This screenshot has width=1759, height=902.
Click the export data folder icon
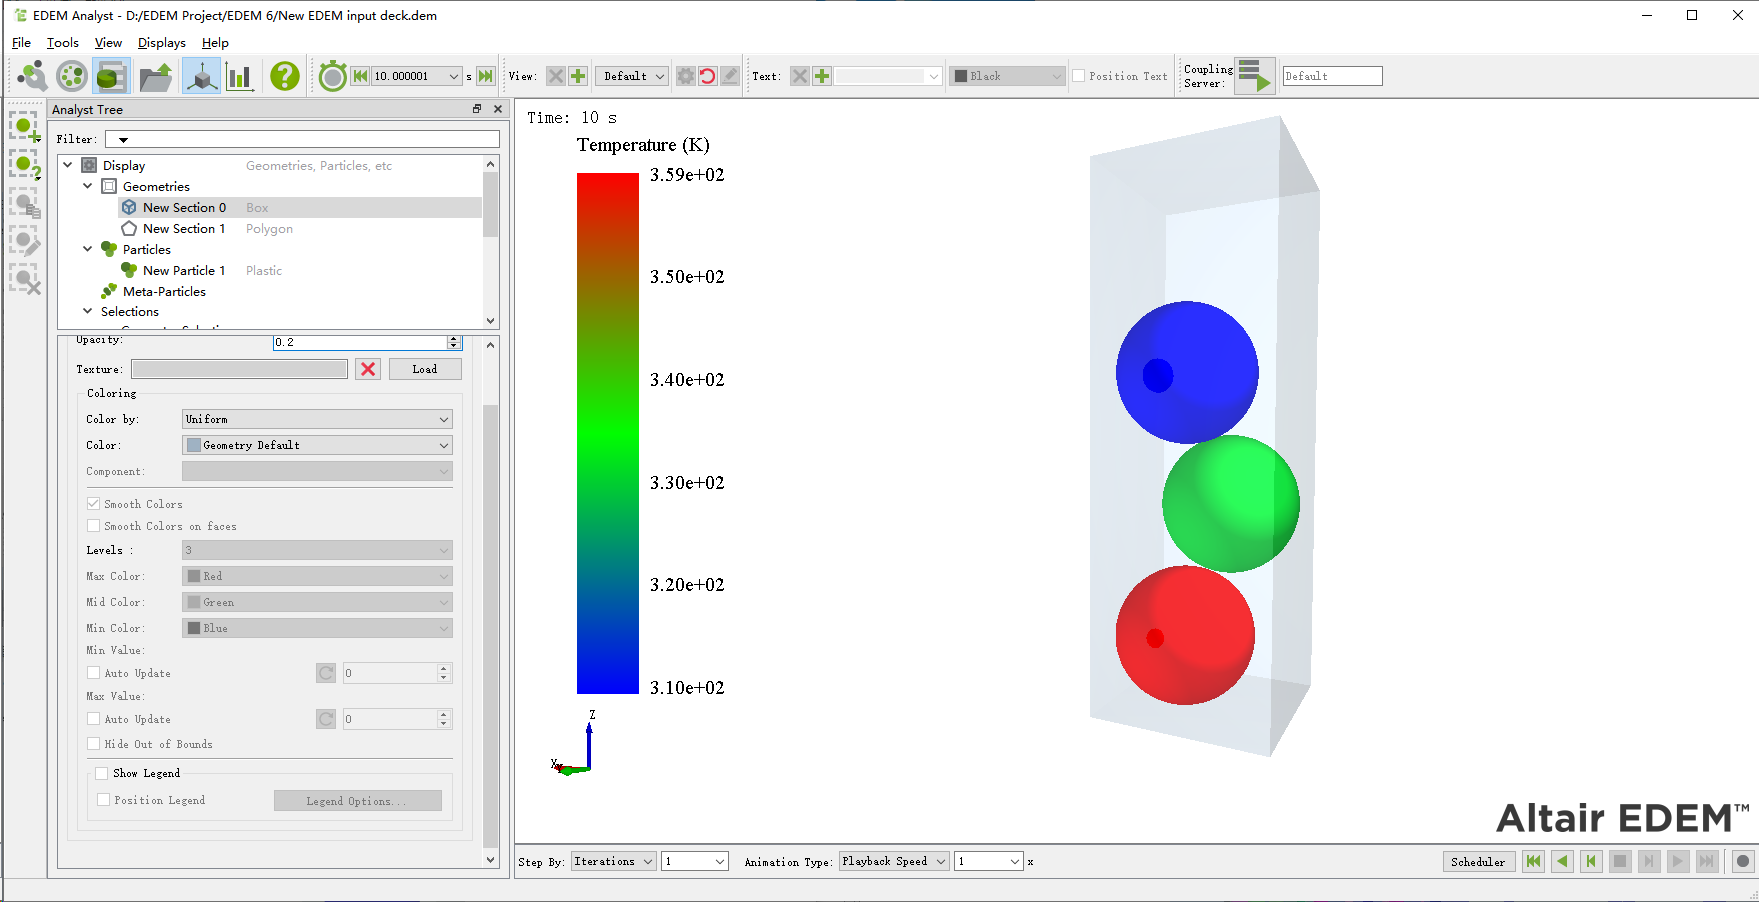(x=155, y=76)
